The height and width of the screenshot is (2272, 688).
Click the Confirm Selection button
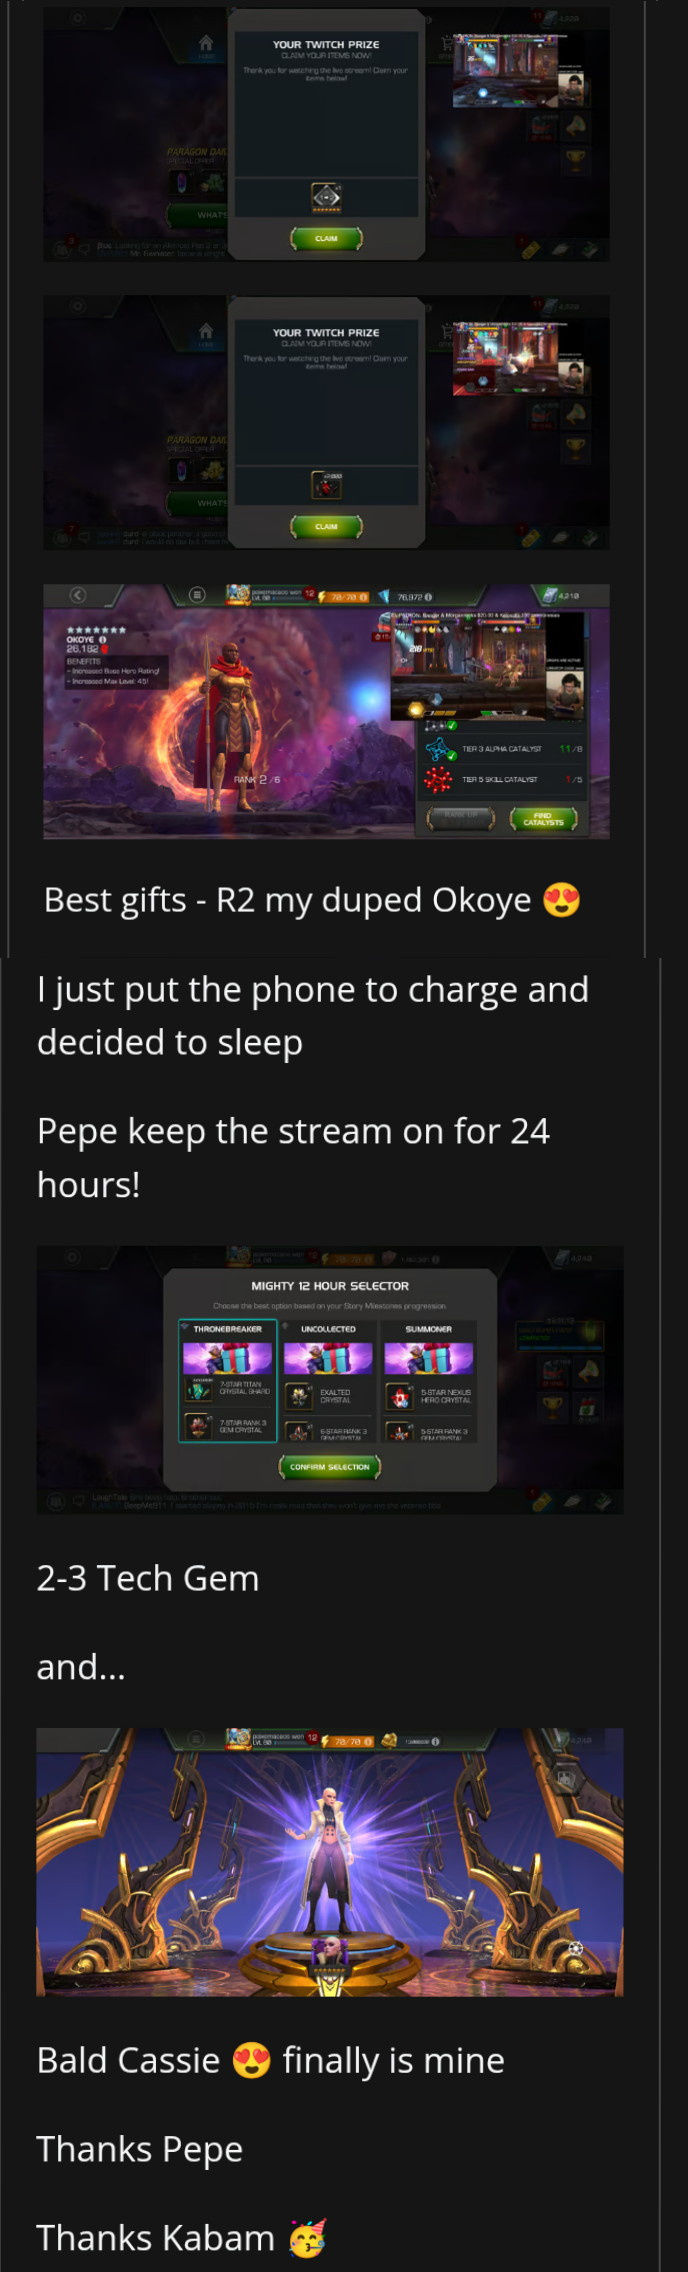329,1467
